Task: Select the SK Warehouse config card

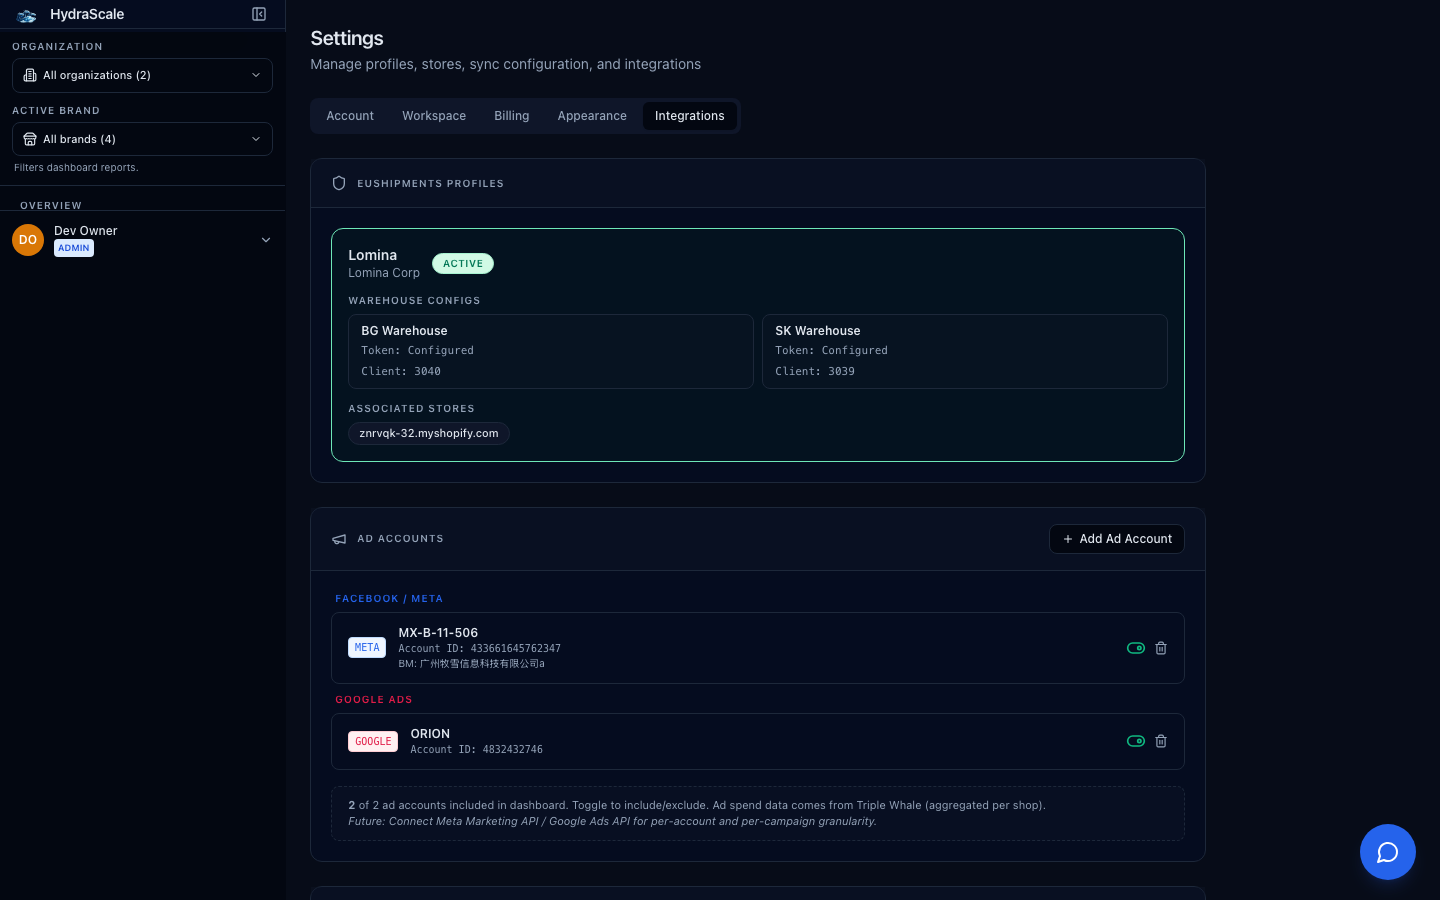Action: [x=965, y=351]
